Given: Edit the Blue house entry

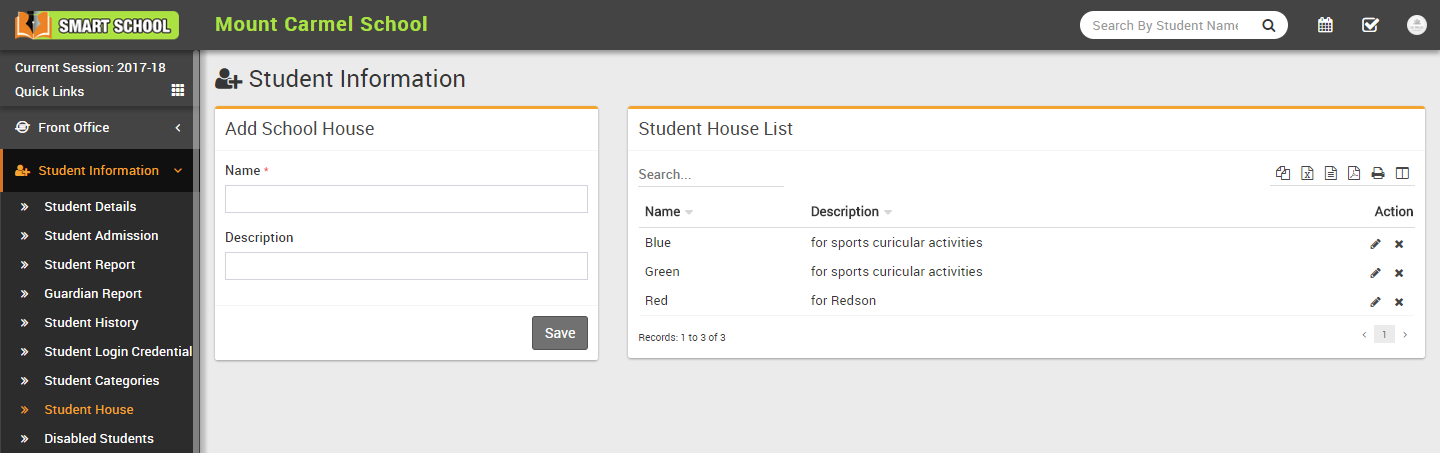Looking at the screenshot, I should (x=1375, y=244).
